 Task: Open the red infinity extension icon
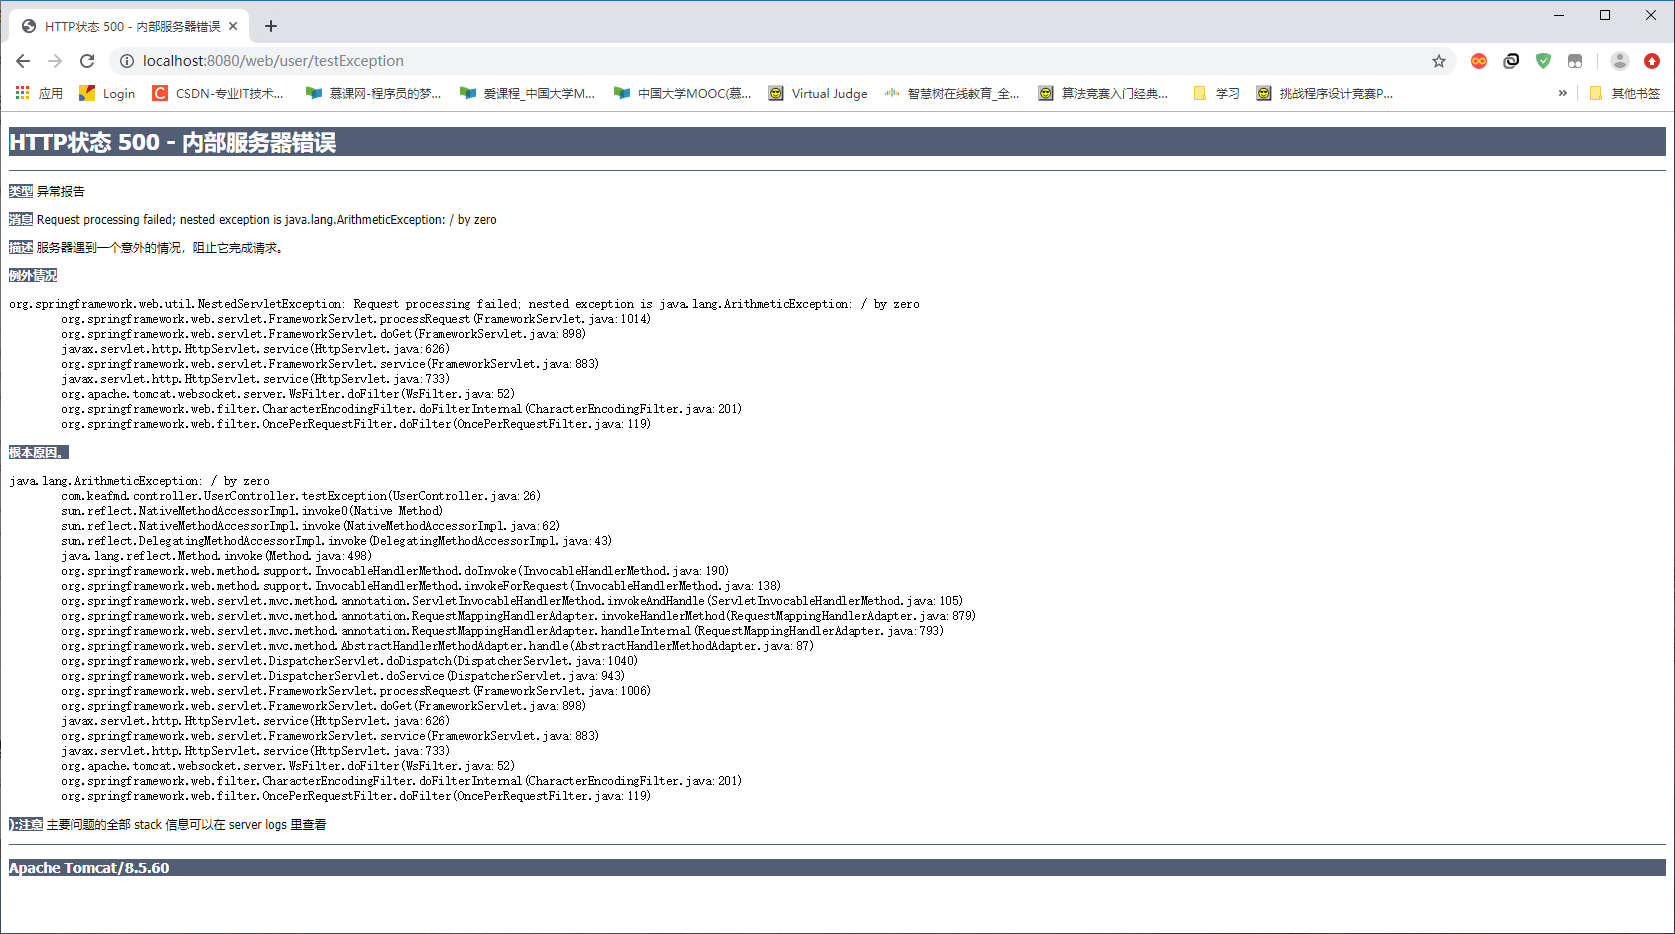point(1479,61)
